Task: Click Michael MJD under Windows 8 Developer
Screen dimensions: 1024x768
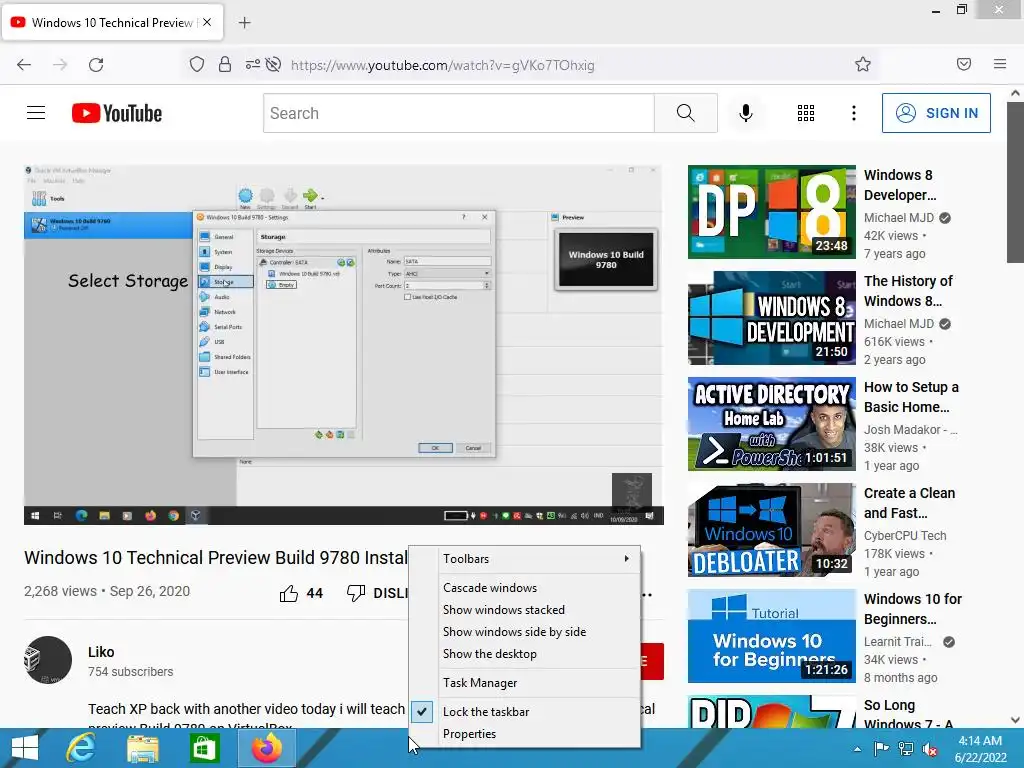Action: (x=899, y=217)
